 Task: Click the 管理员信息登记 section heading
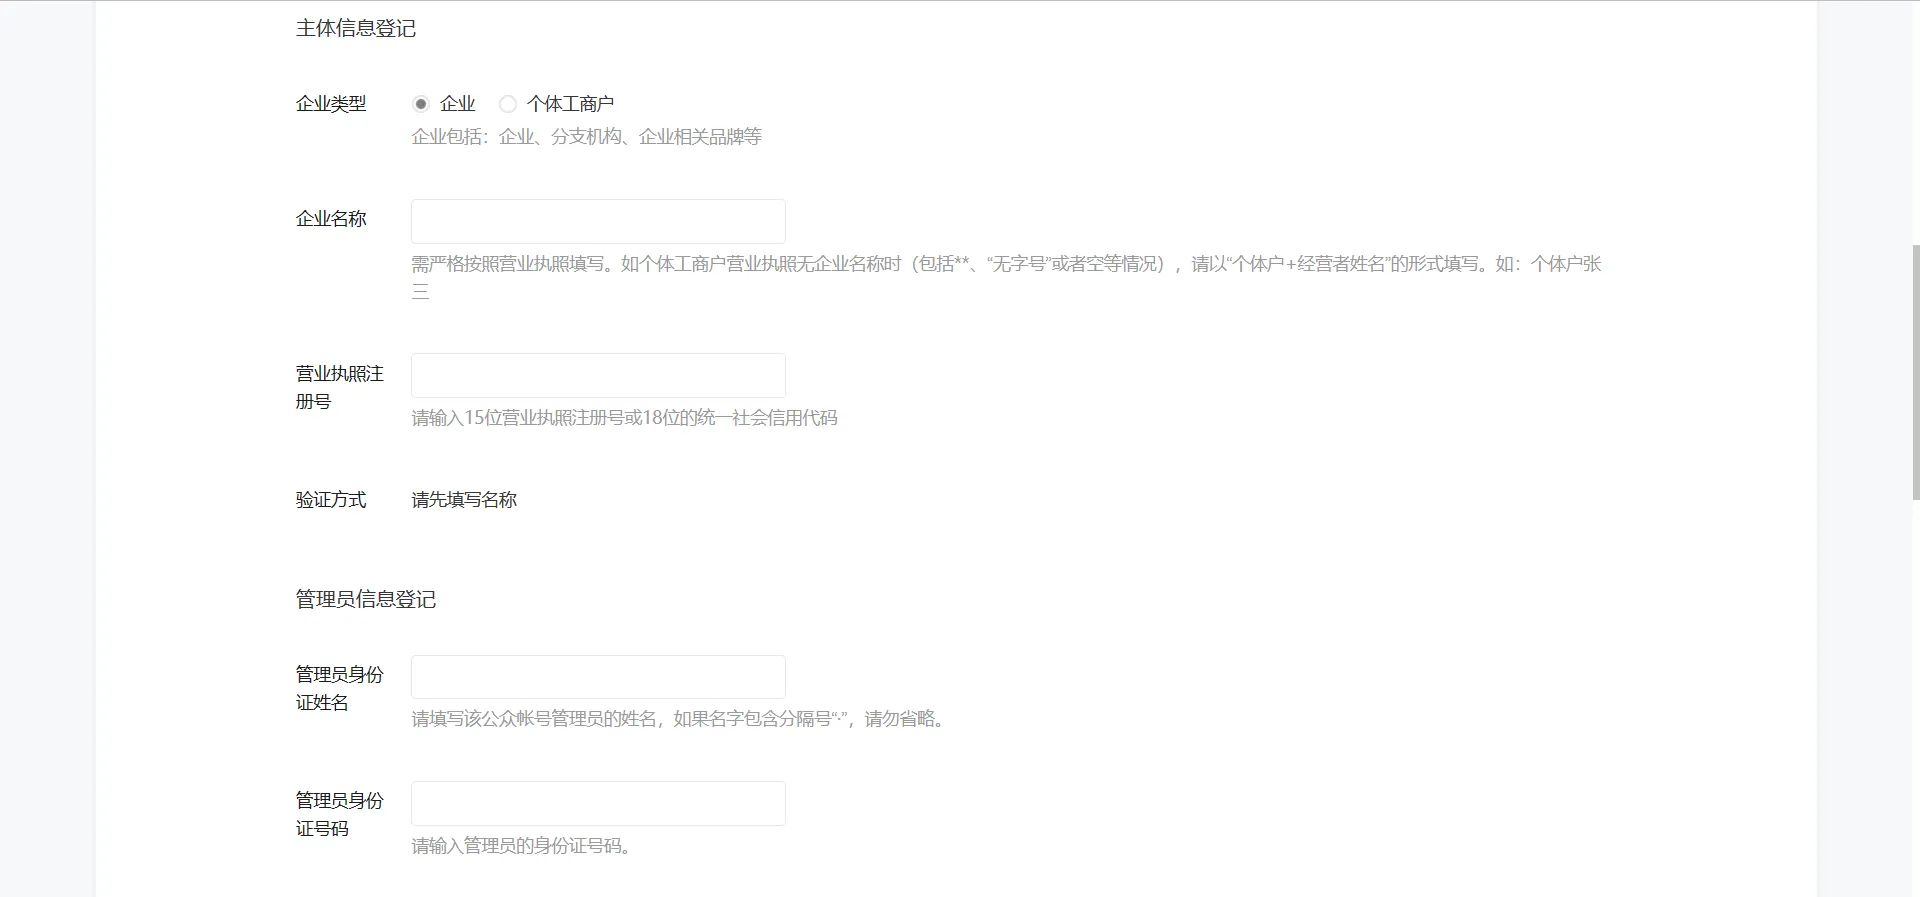pos(365,600)
